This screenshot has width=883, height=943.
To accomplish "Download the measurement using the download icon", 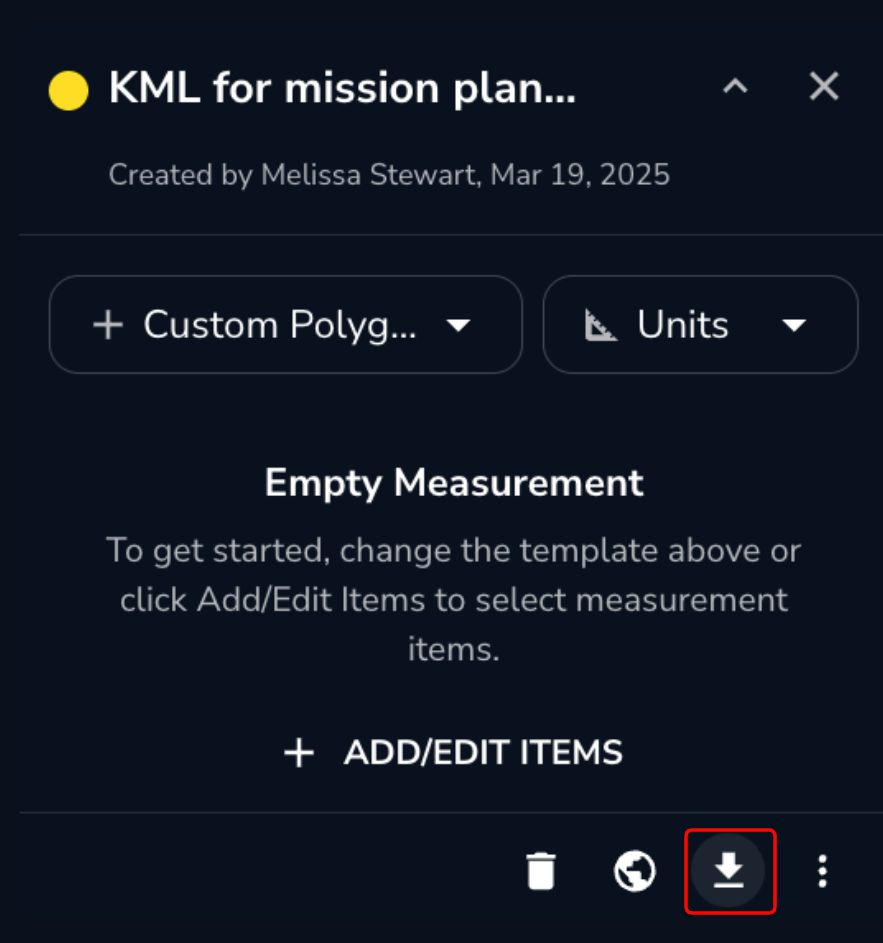I will [x=729, y=871].
